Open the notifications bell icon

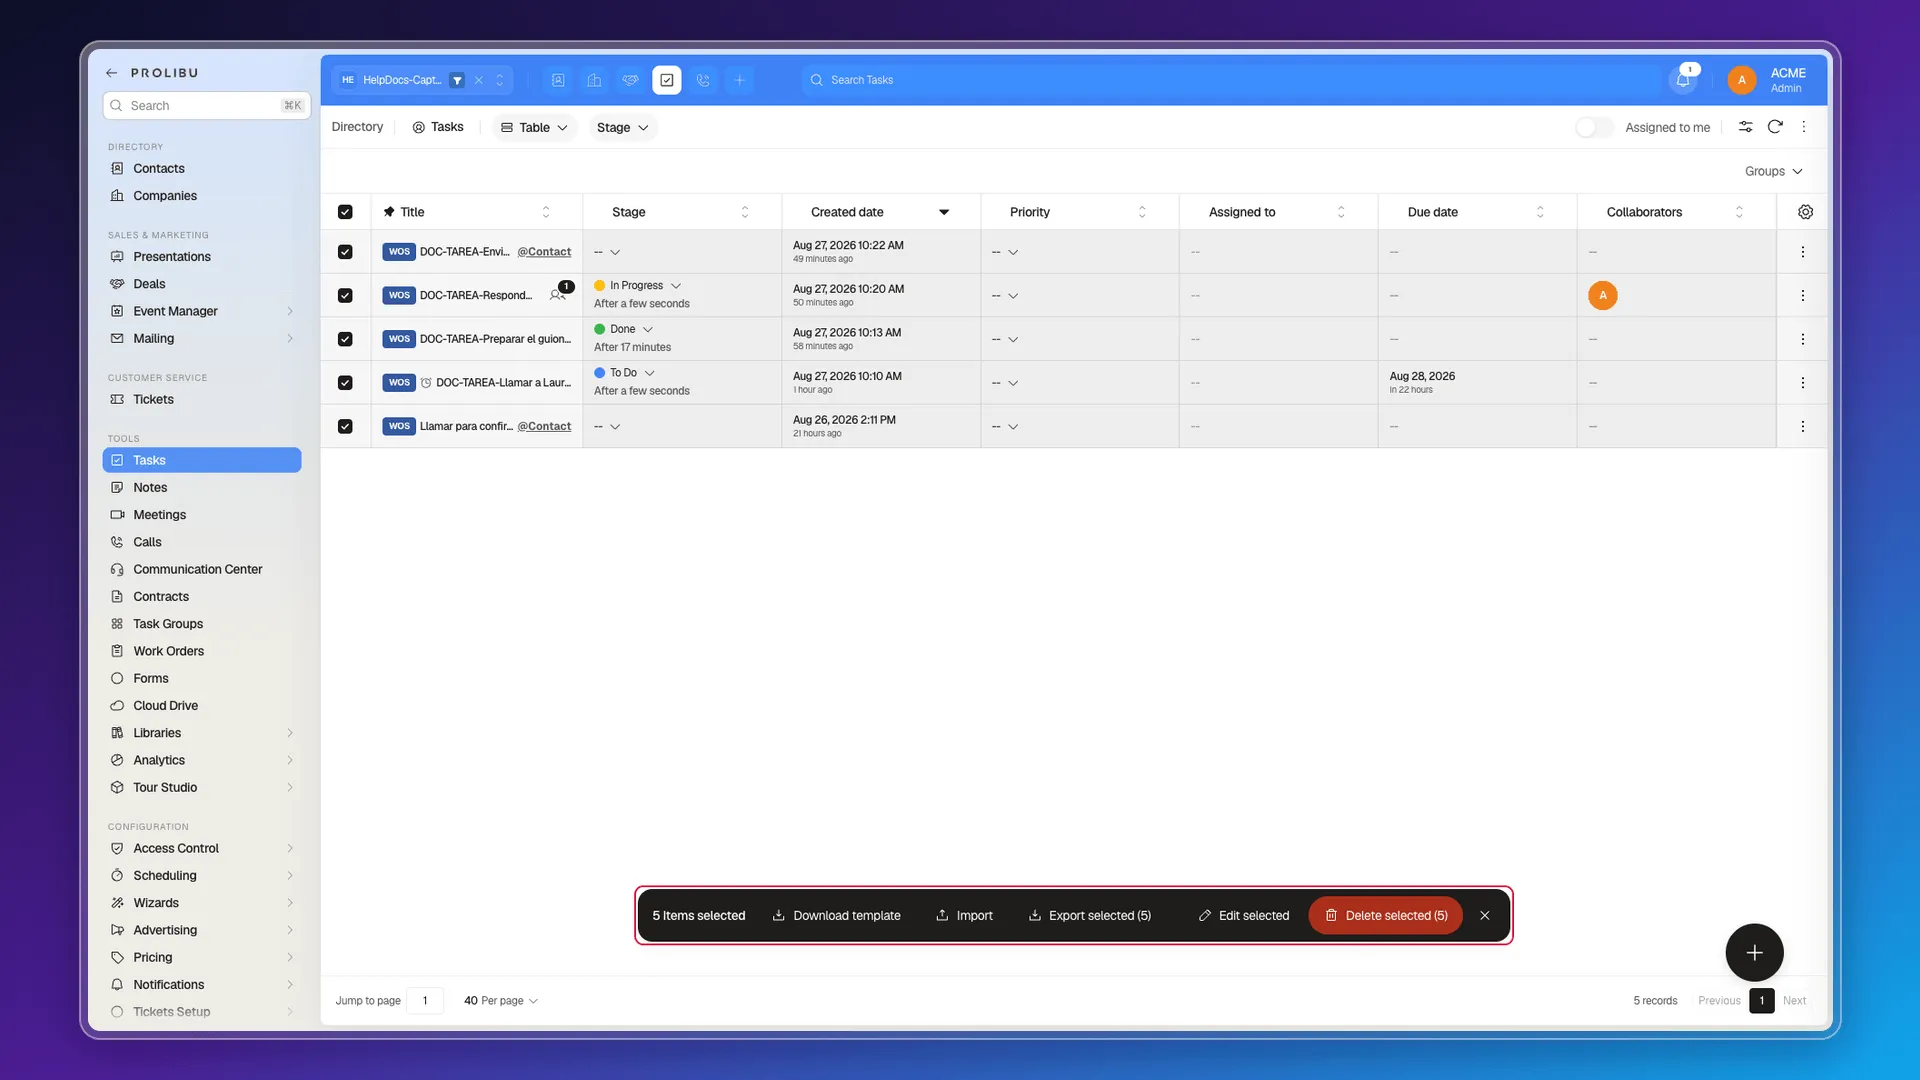[1683, 80]
